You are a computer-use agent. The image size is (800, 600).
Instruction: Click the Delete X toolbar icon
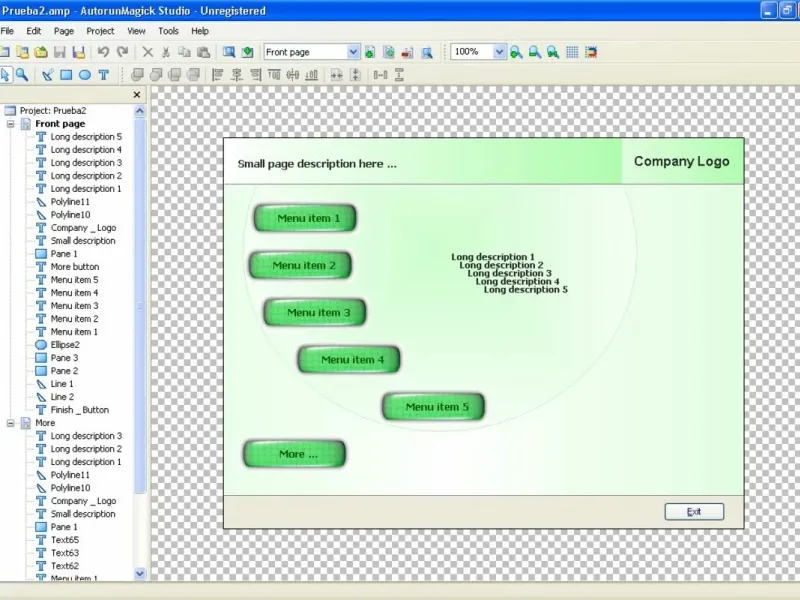147,52
